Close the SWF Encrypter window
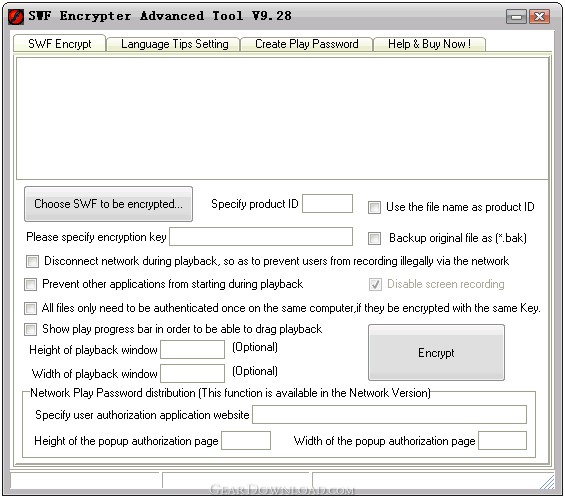Image resolution: width=565 pixels, height=498 pixels. point(539,17)
